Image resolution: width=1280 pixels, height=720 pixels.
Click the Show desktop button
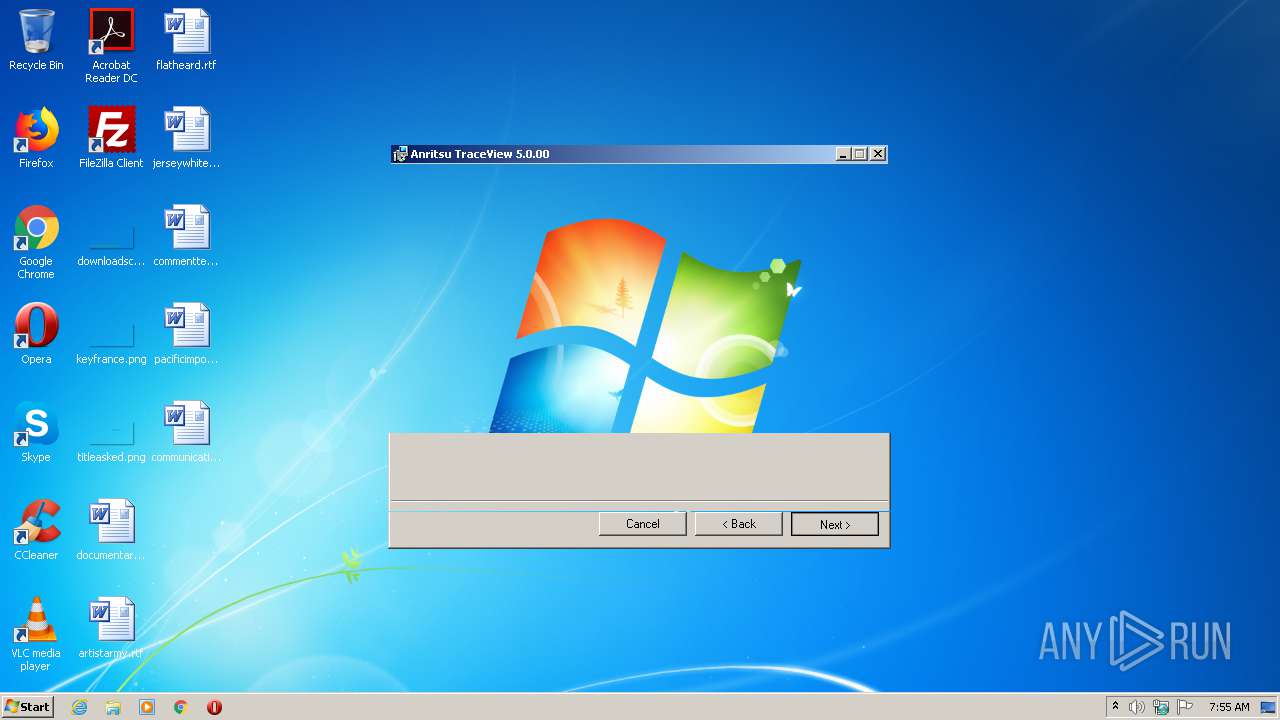[1268, 707]
